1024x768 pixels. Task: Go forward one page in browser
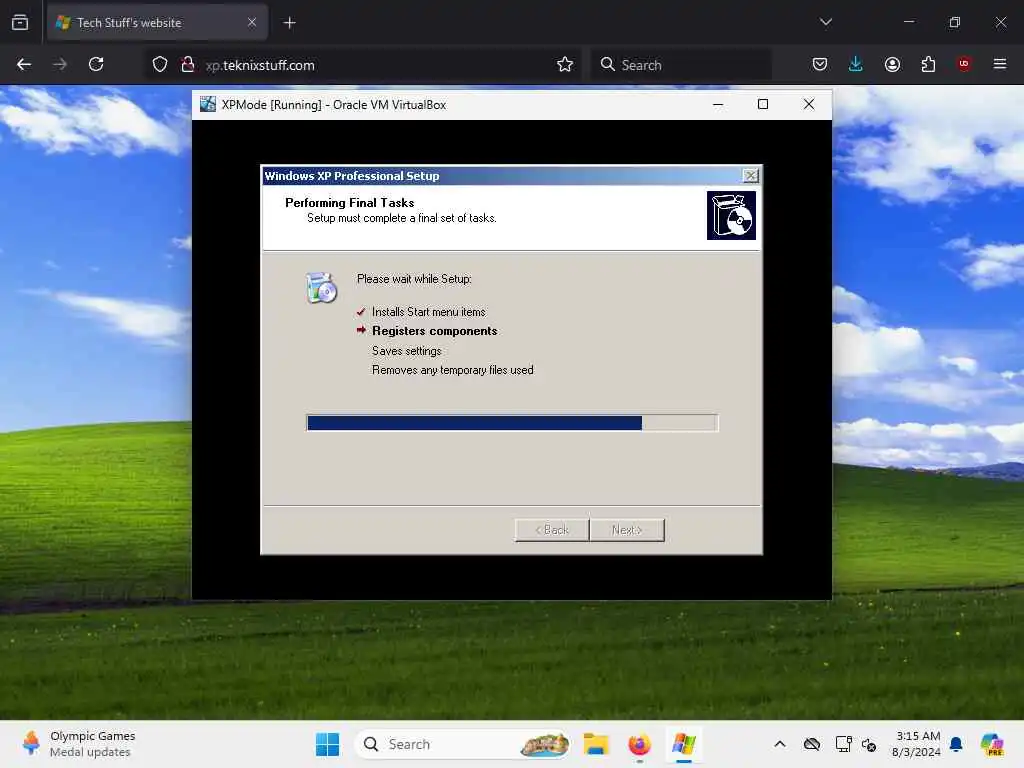pyautogui.click(x=60, y=64)
